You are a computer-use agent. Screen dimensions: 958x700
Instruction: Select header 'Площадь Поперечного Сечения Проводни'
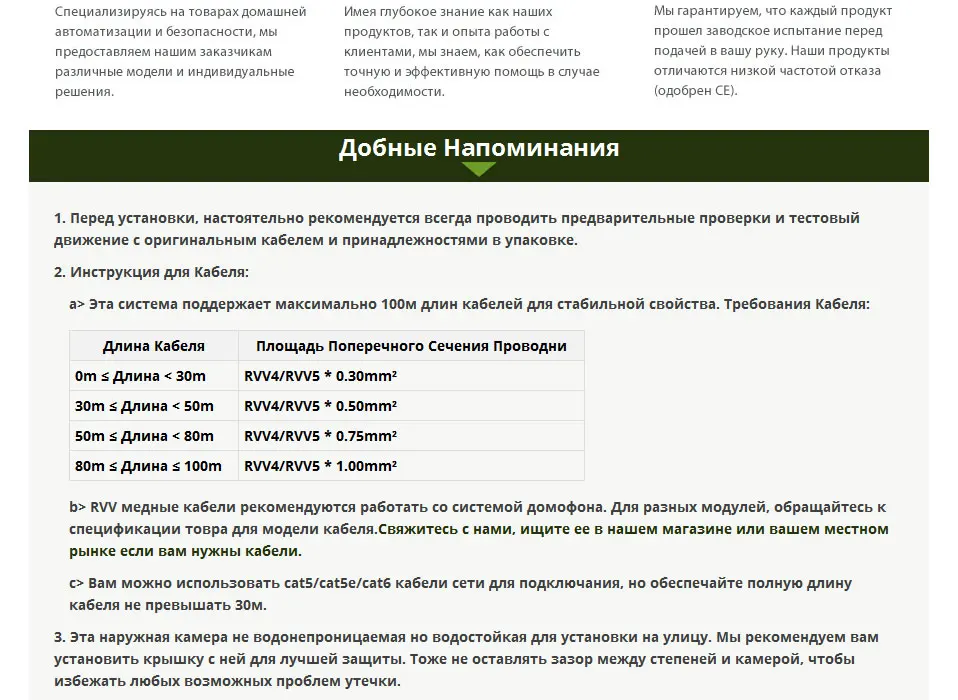click(411, 346)
